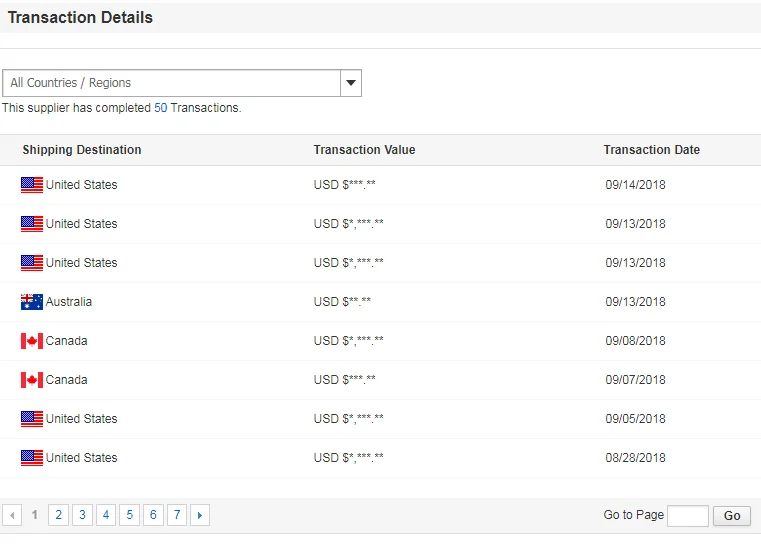Click the Canada flag beside 09/07/2018
Screen dimensions: 761x556
(32, 380)
